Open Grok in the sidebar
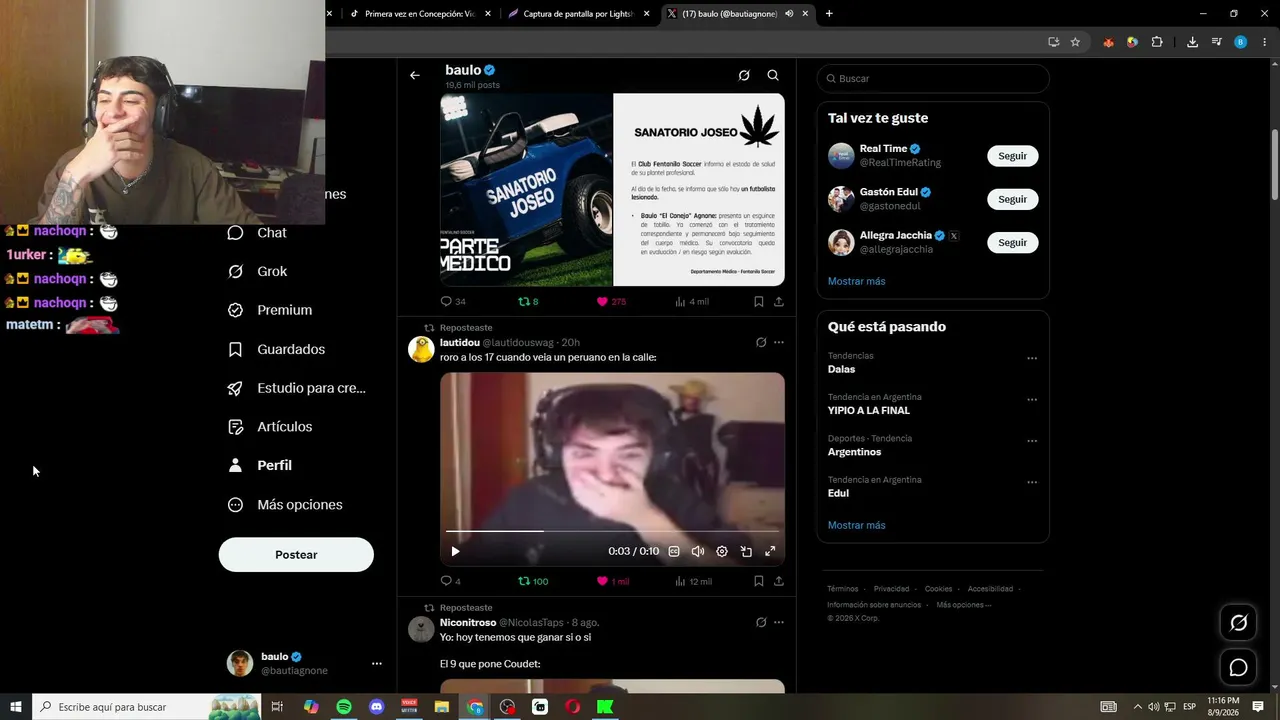The width and height of the screenshot is (1280, 720). coord(257,271)
